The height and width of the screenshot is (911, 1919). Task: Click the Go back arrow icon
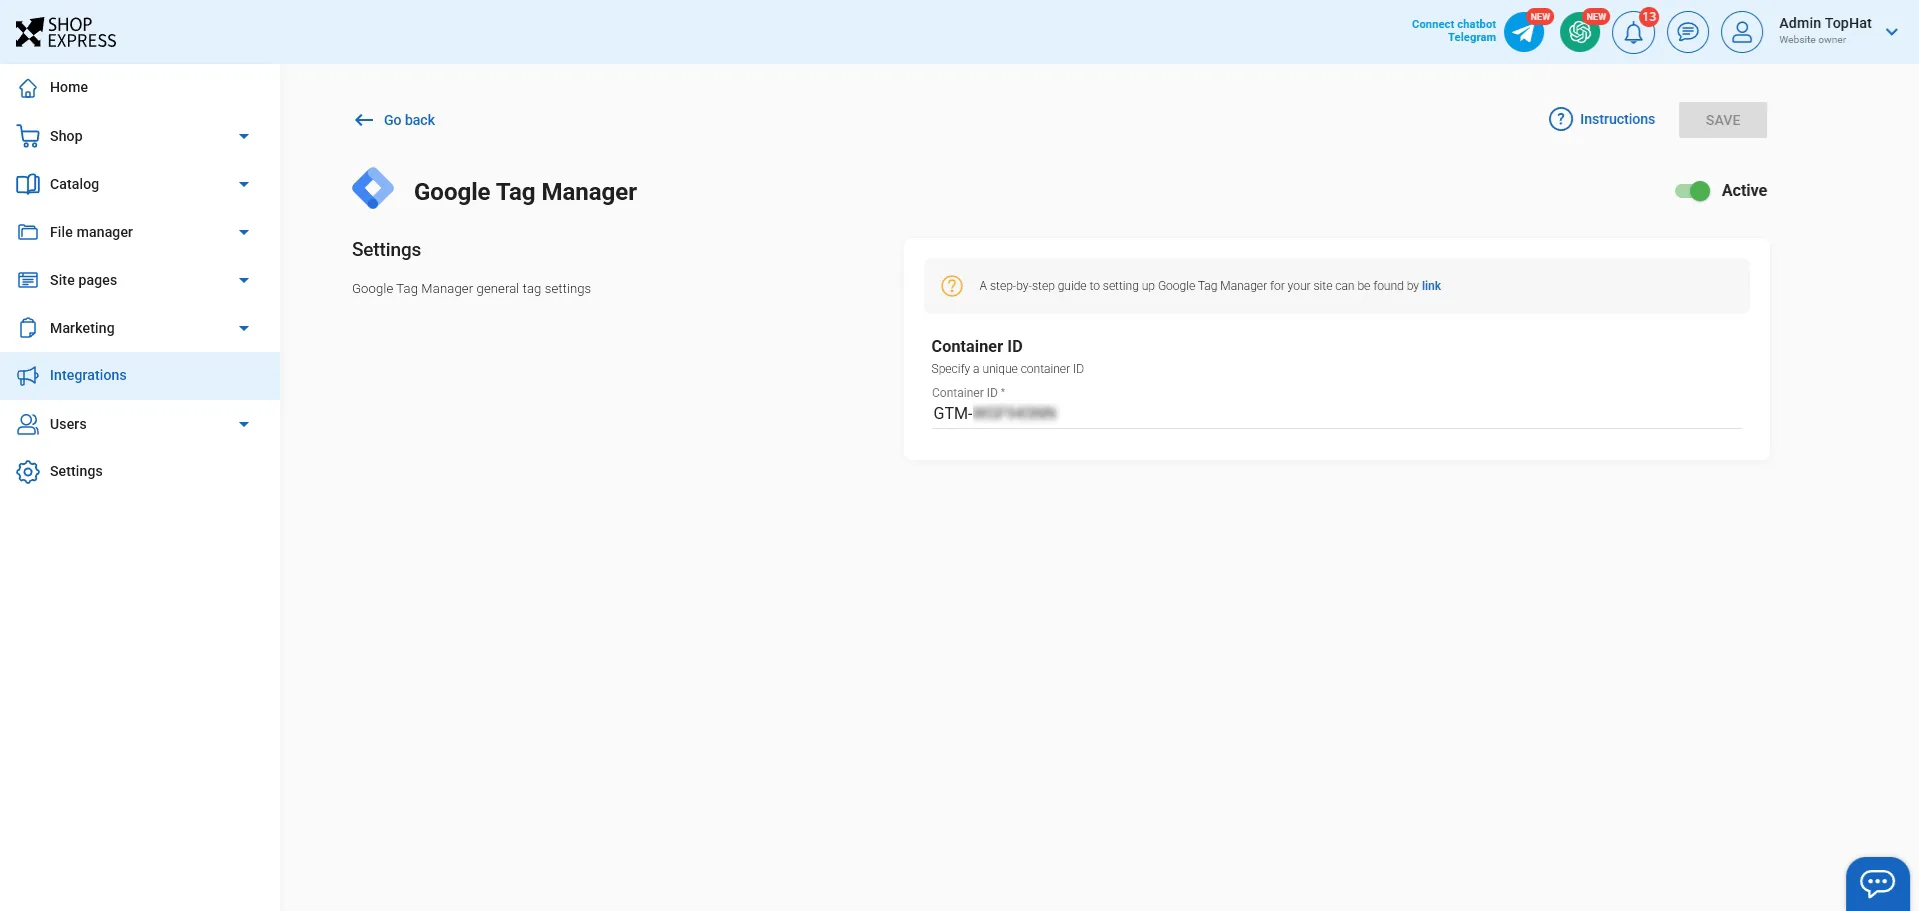(364, 120)
